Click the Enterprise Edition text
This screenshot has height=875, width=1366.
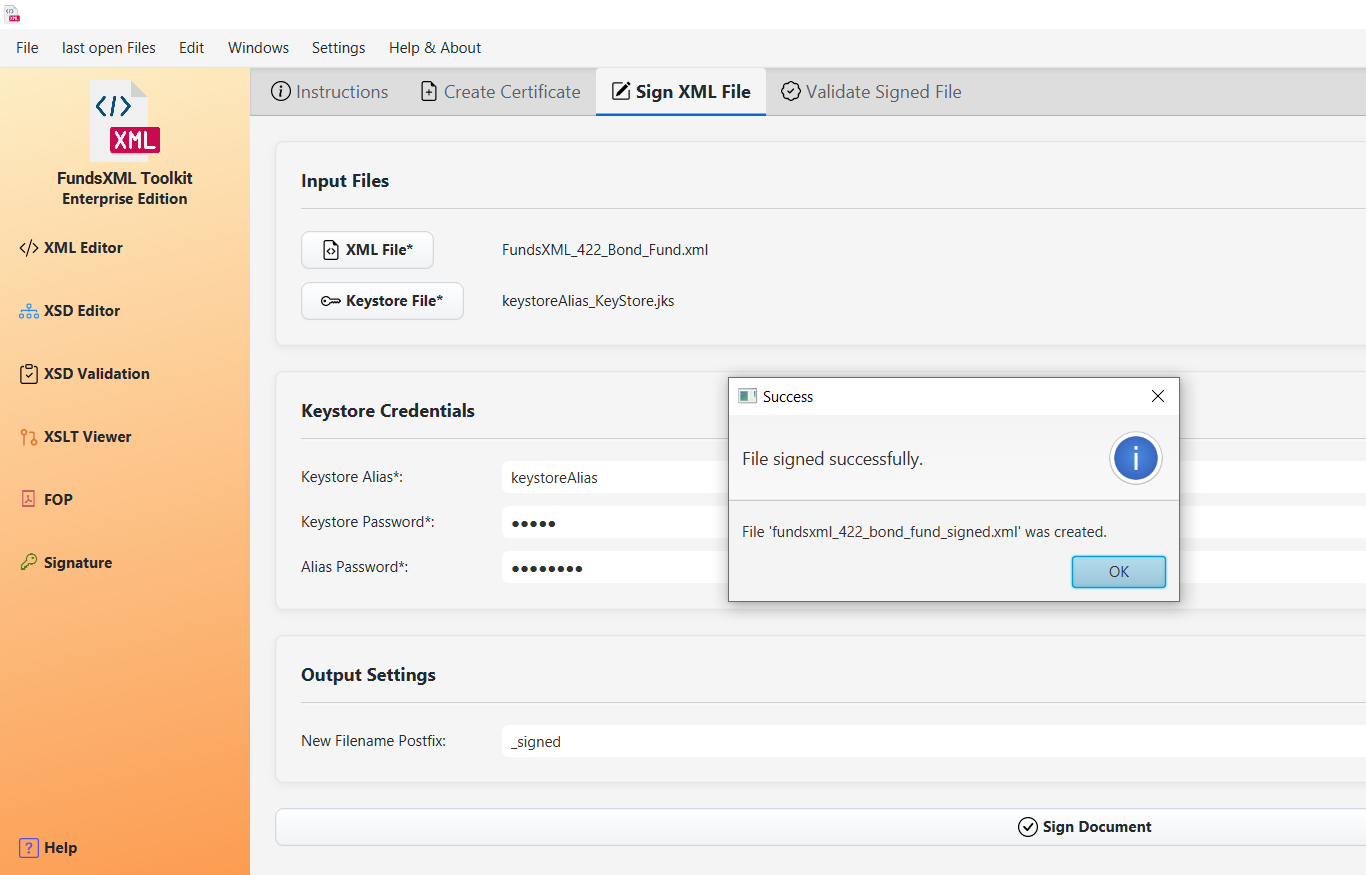[125, 199]
